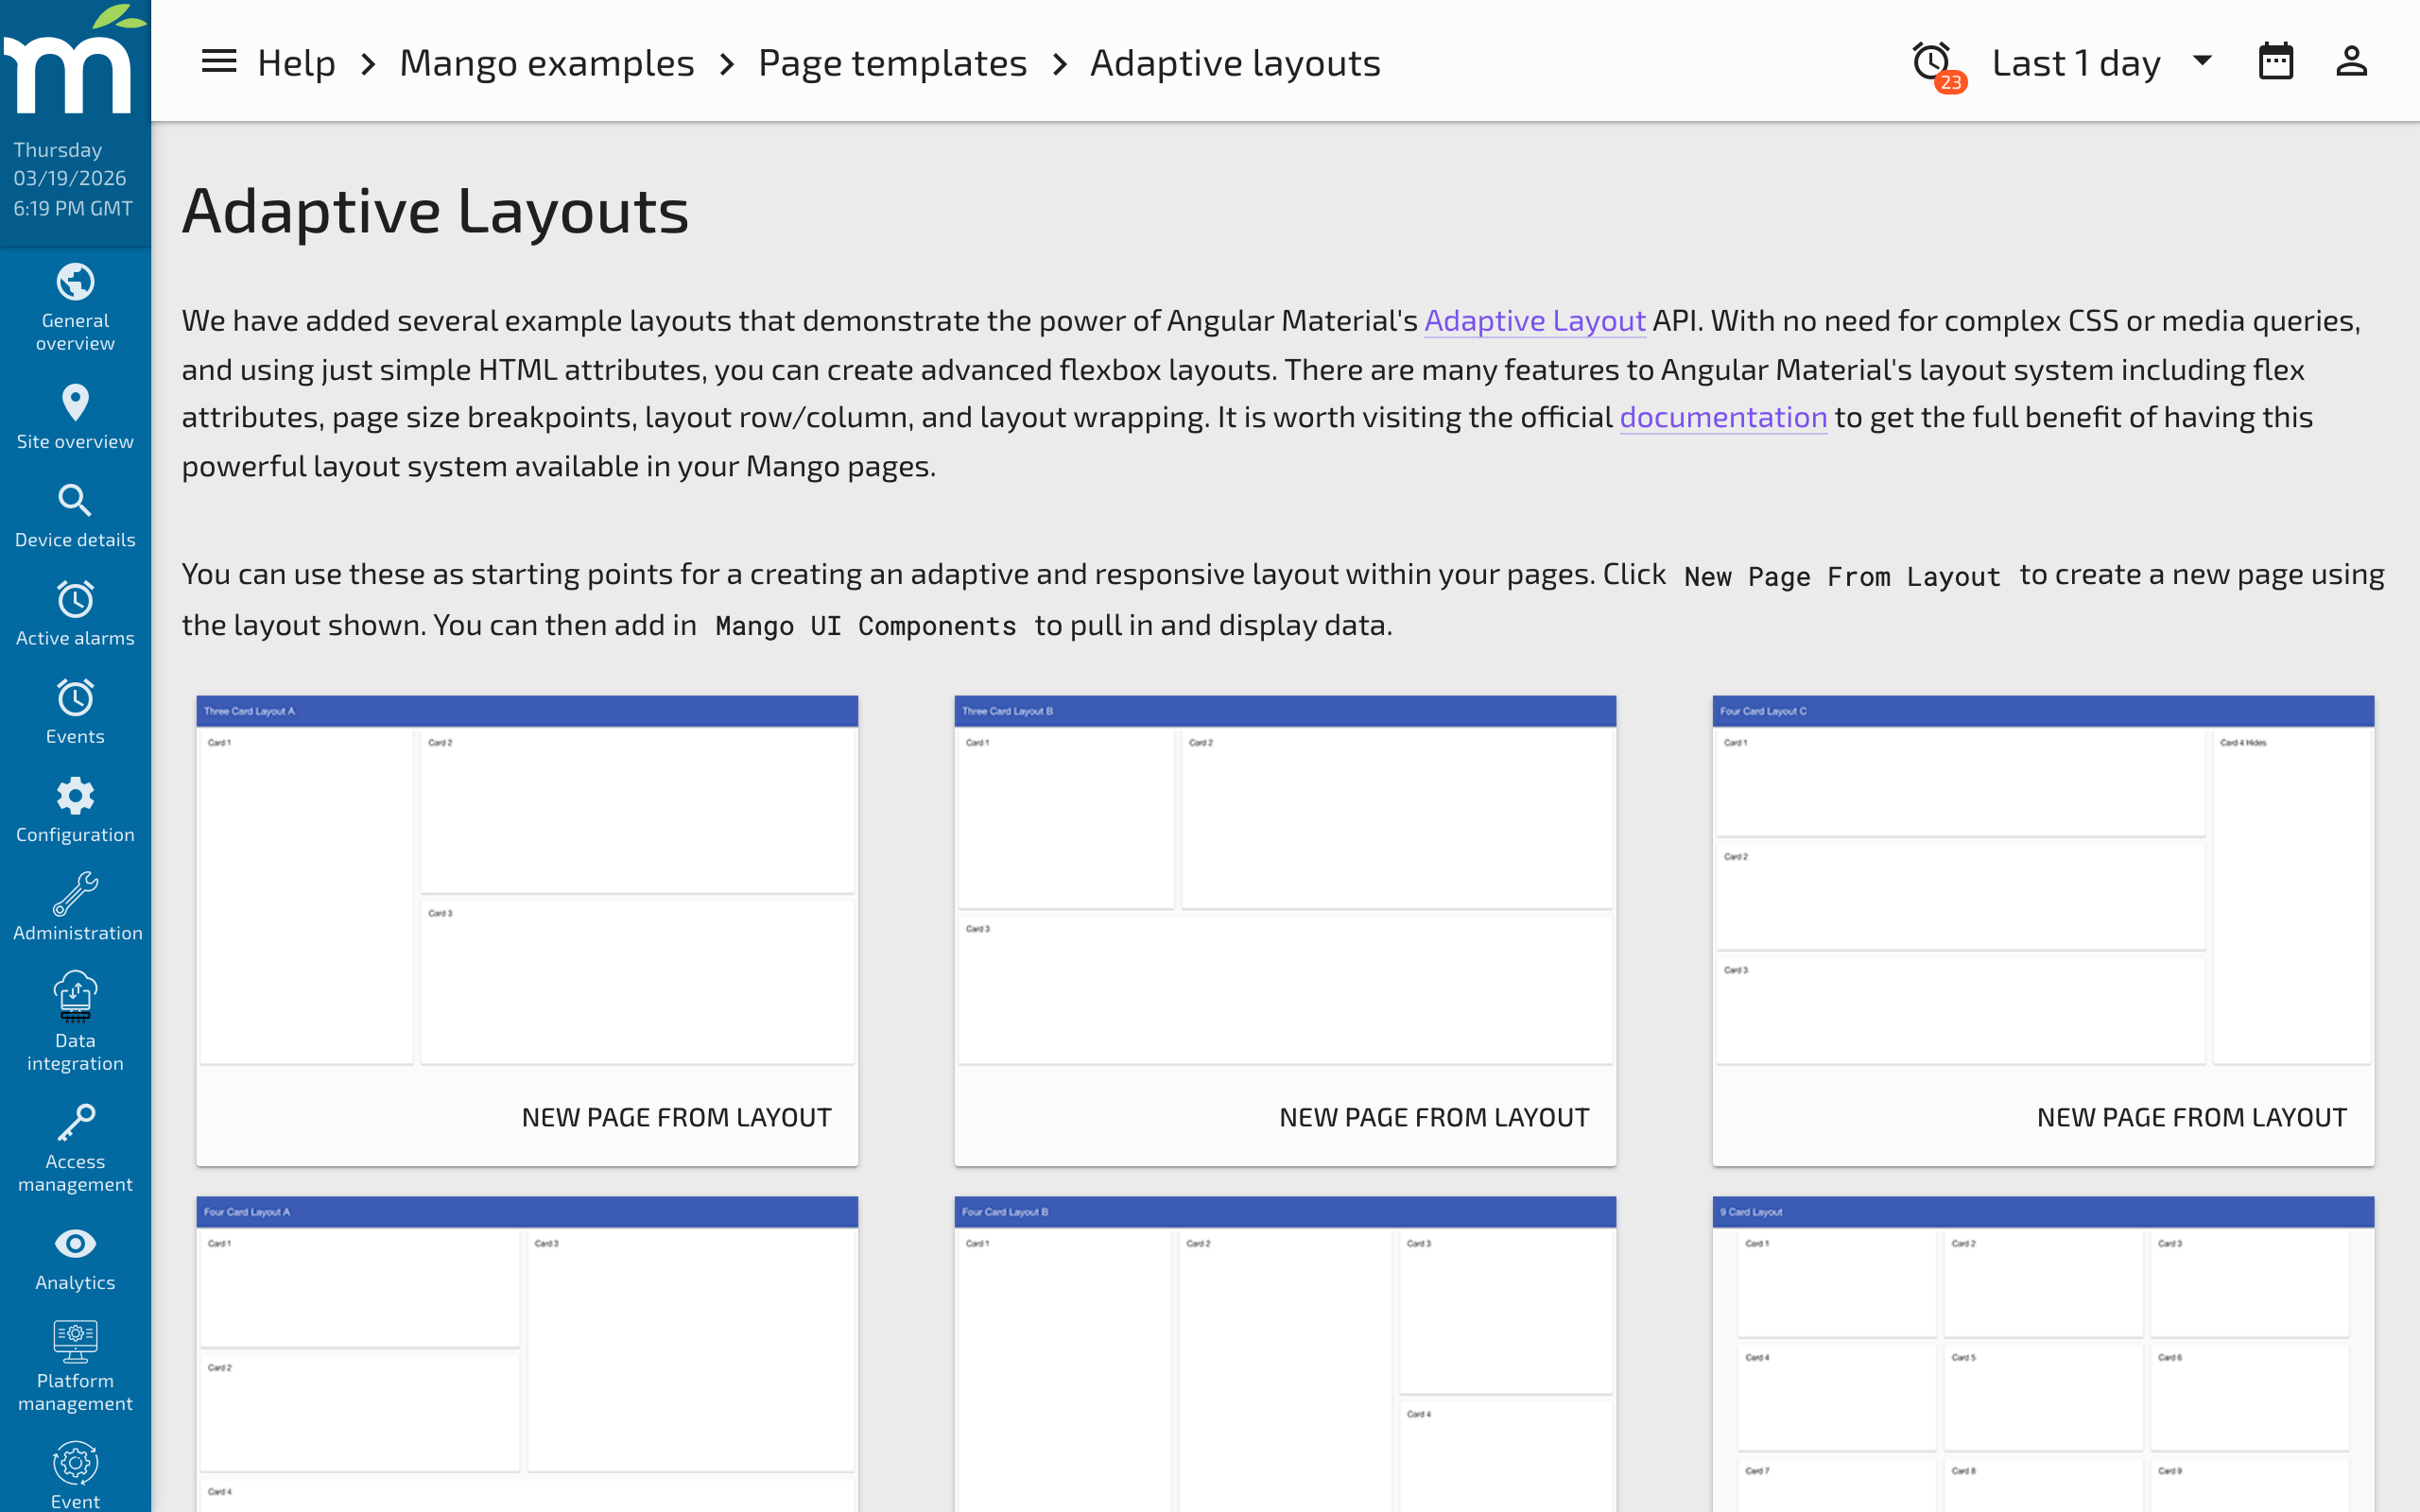Click the documentation hyperlink
The image size is (2420, 1512).
click(1722, 417)
